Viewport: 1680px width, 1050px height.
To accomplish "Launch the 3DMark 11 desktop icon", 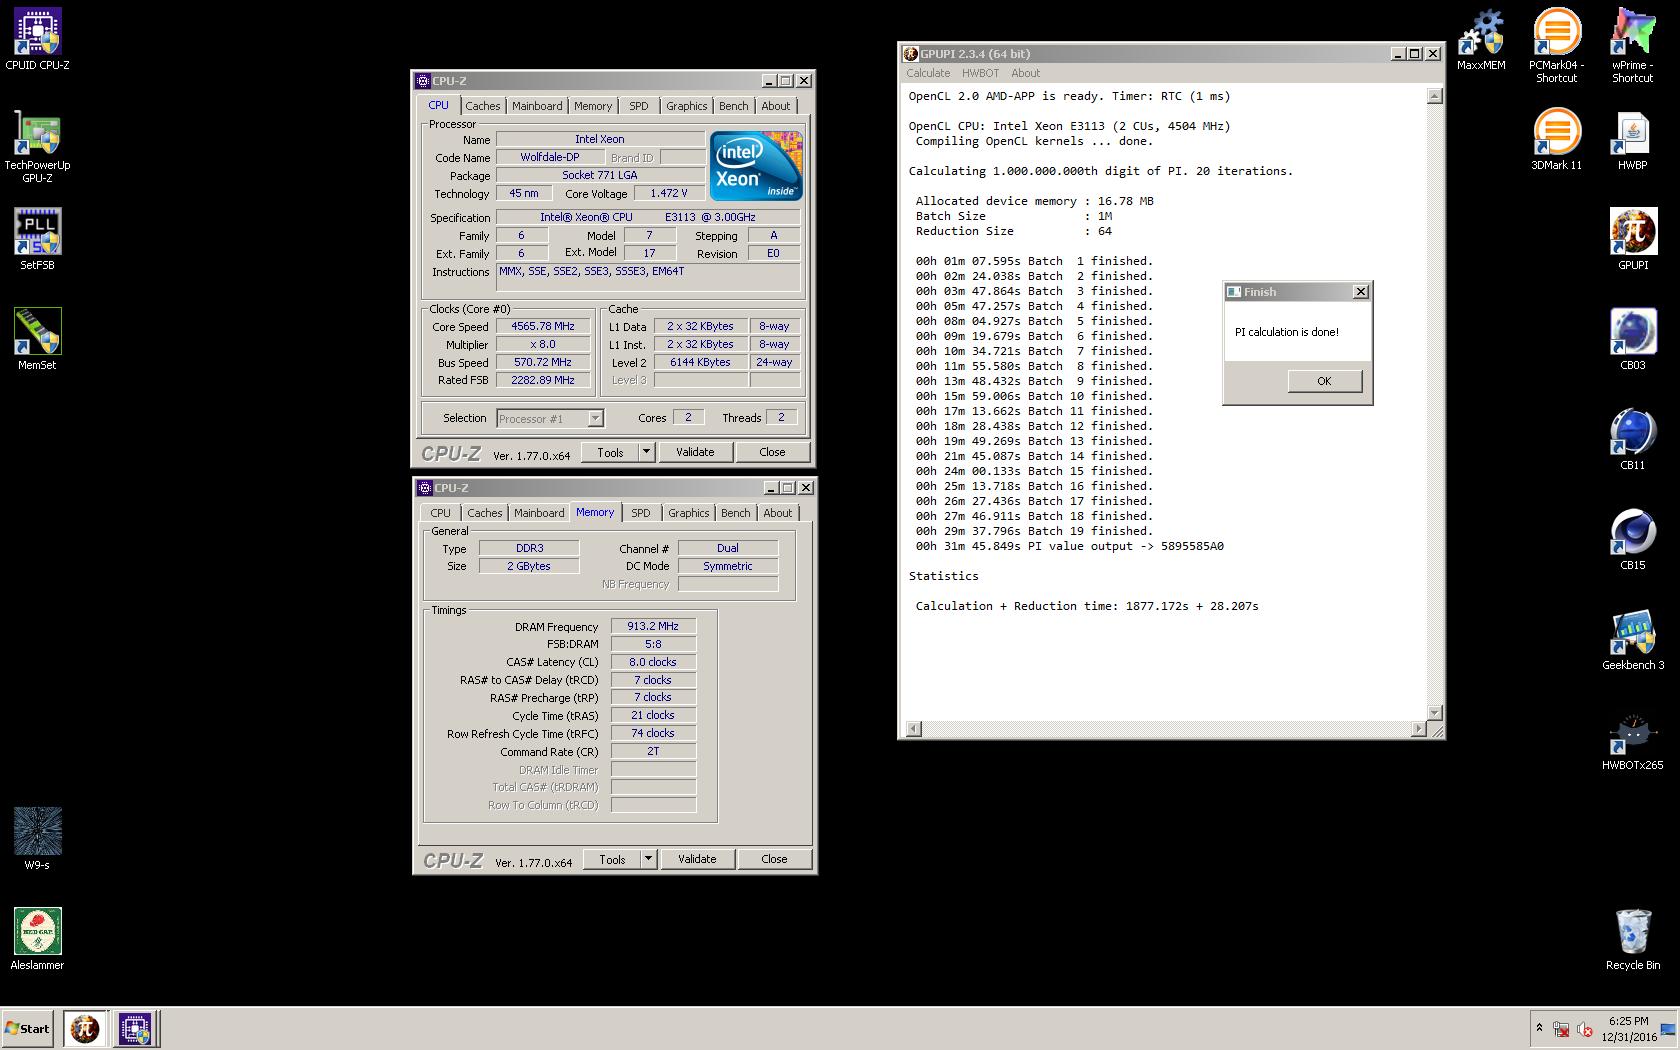I will coord(1557,140).
